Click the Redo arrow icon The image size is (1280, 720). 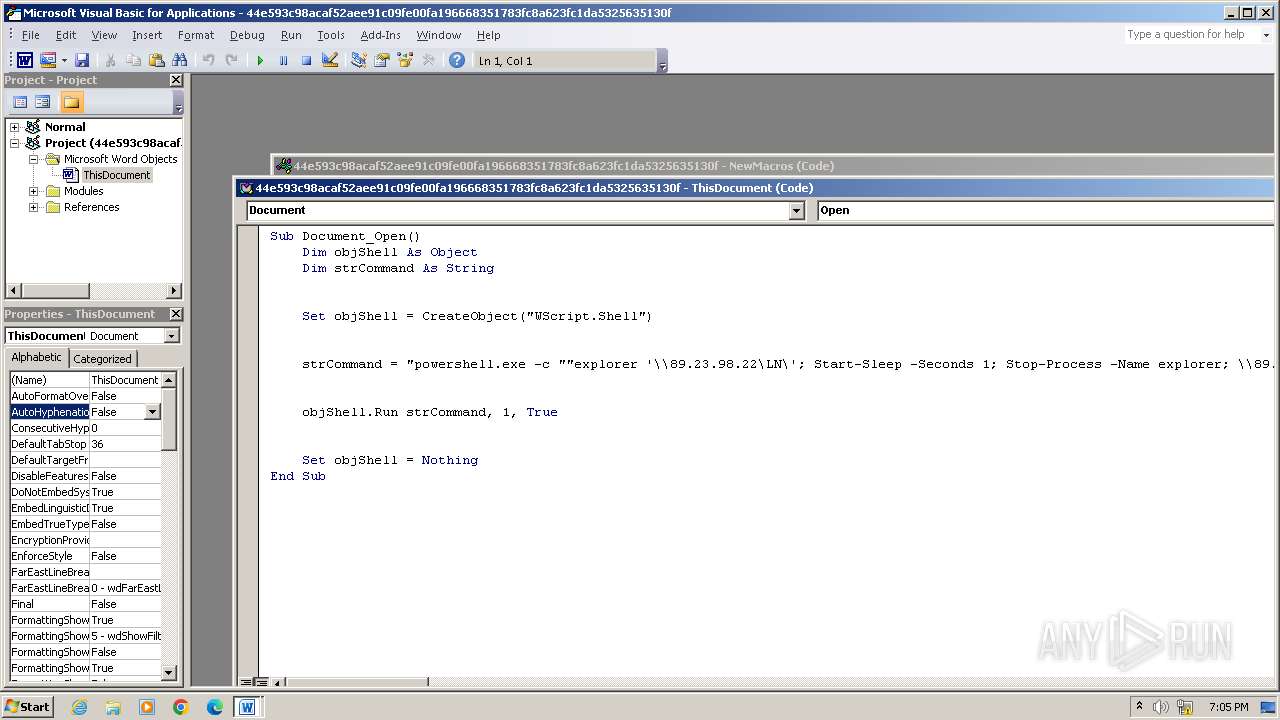[231, 61]
